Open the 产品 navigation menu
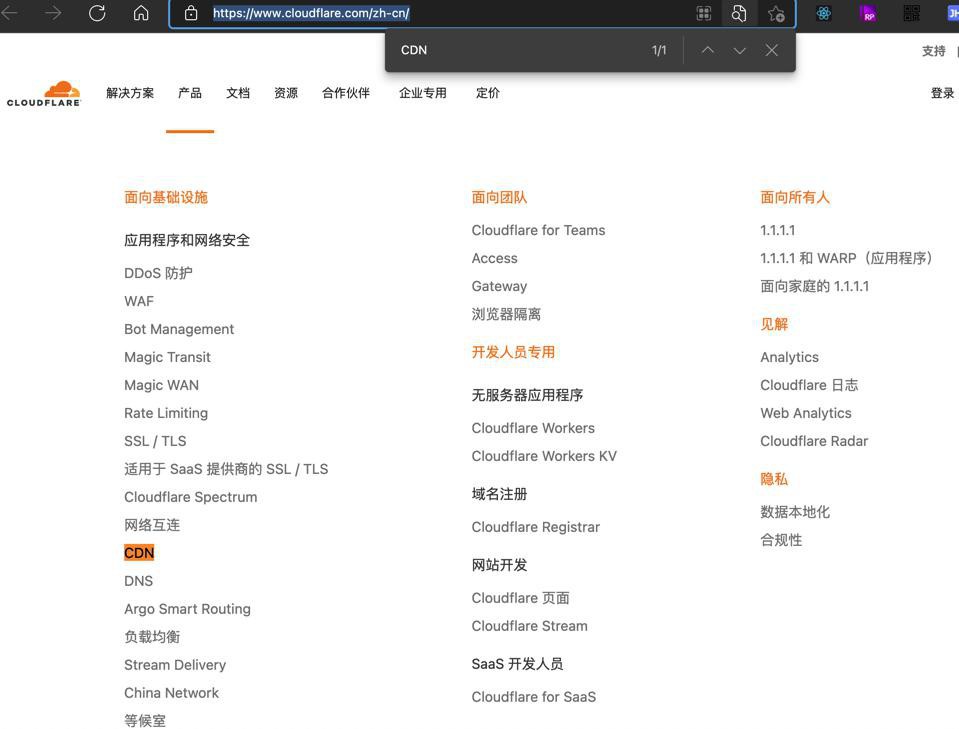 tap(190, 93)
